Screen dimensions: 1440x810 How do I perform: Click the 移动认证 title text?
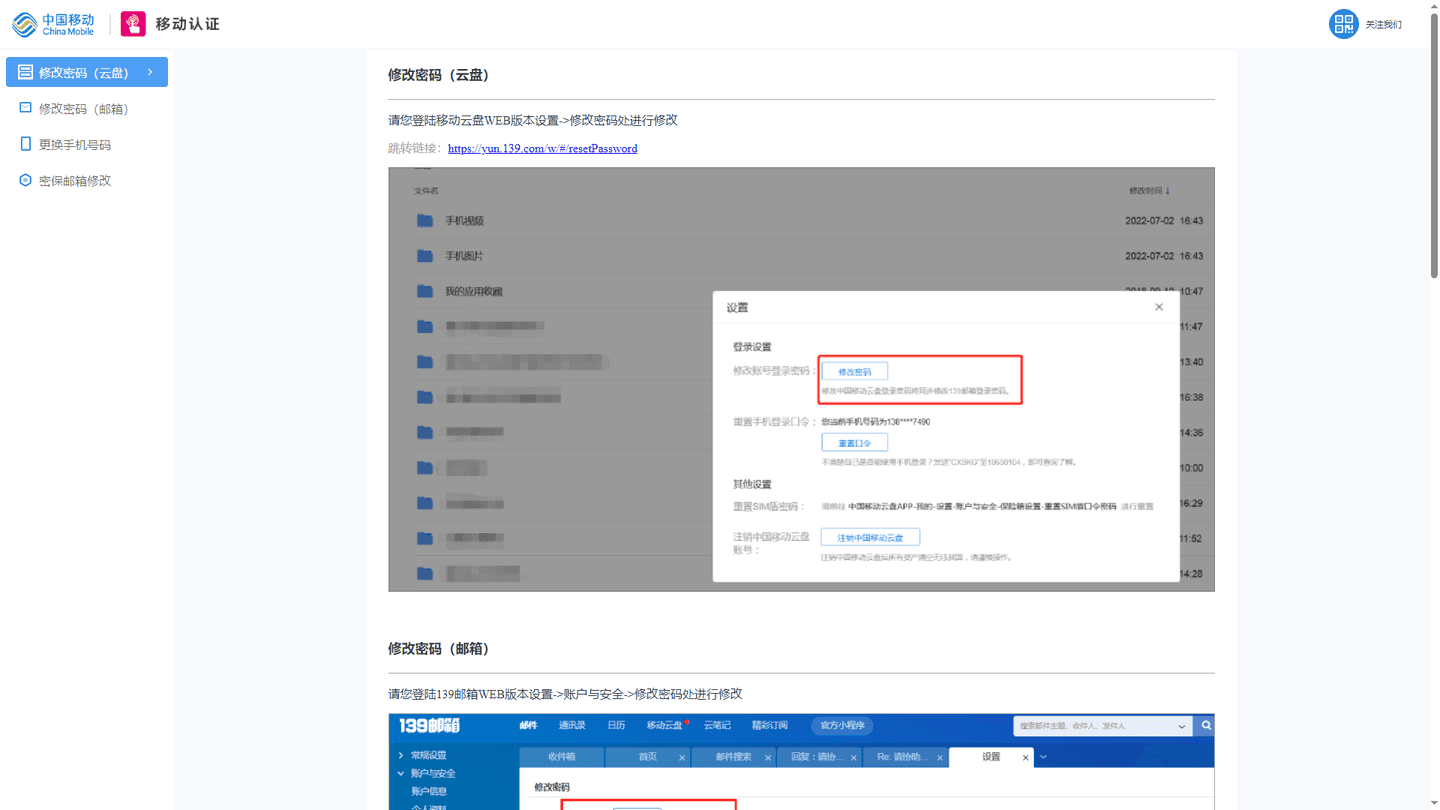(x=187, y=24)
